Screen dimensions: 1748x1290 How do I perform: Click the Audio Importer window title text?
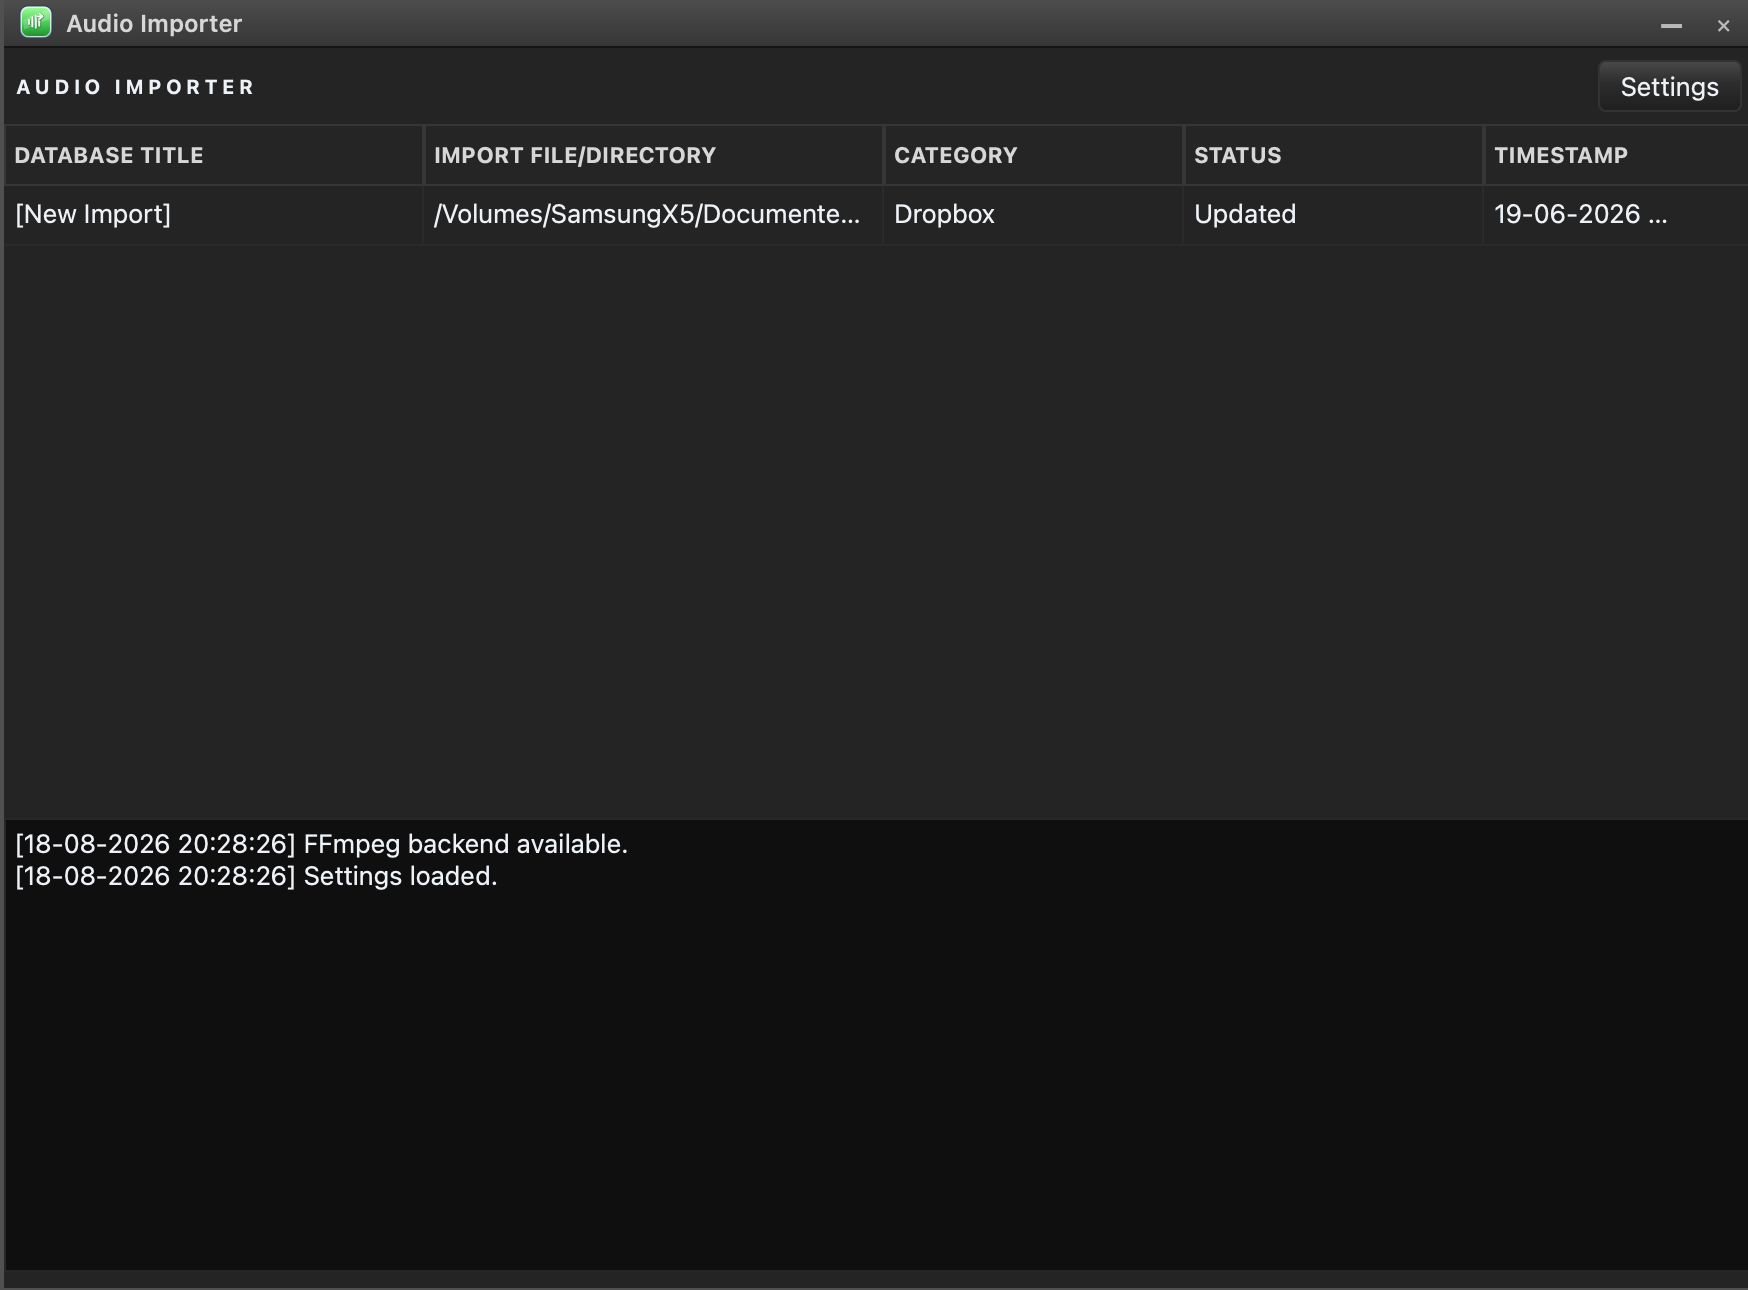tap(154, 23)
